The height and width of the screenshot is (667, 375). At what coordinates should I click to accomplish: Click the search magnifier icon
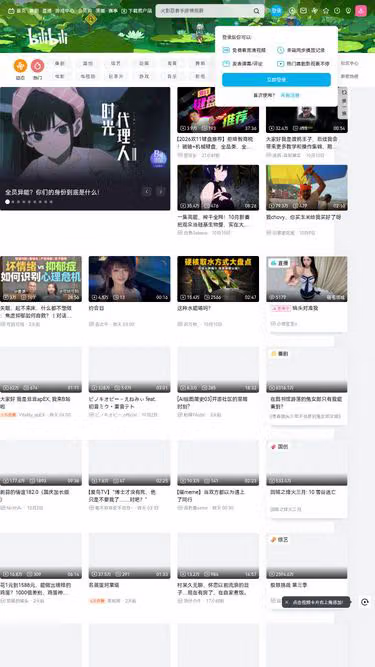(x=256, y=11)
